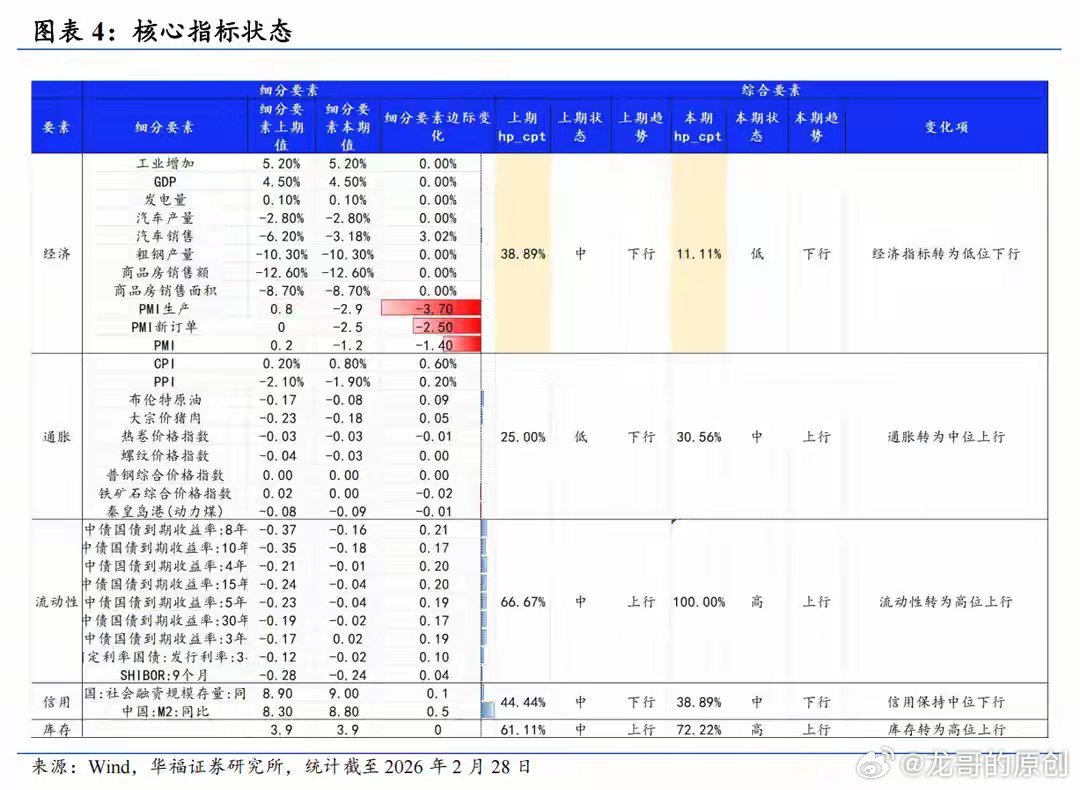Click the 秦皇岛港(动力煤) row label
Screen dimensions: 1080x790
(x=165, y=512)
